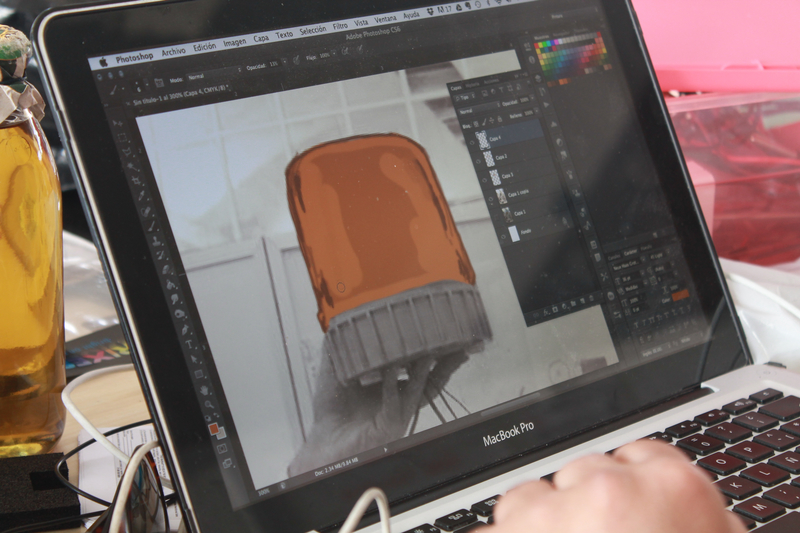Toggle Quick Mask mode icon

pyautogui.click(x=222, y=448)
